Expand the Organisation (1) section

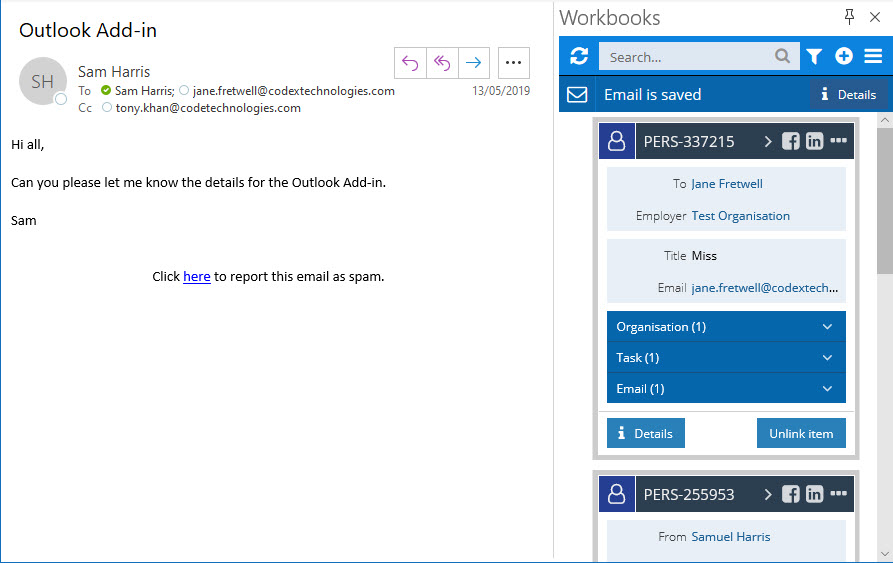pyautogui.click(x=726, y=327)
